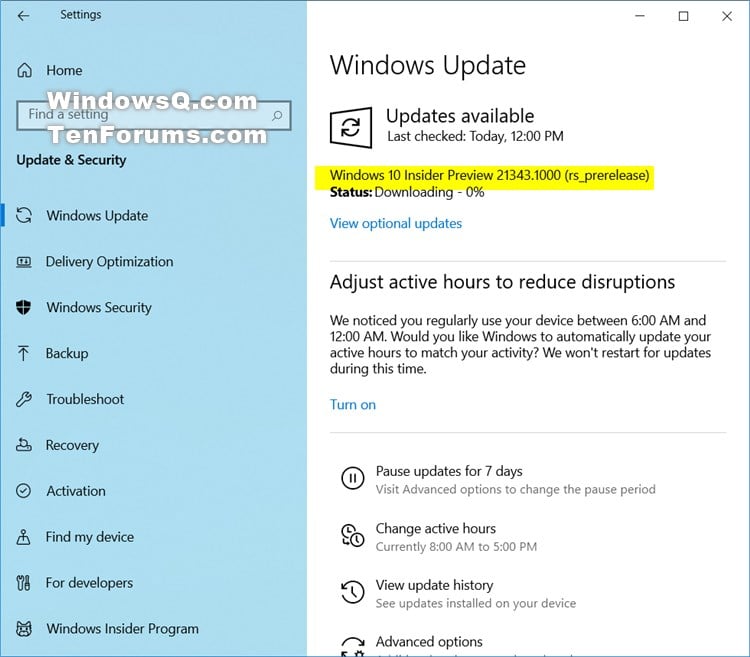Choose Pause updates for 7 days

(x=449, y=471)
